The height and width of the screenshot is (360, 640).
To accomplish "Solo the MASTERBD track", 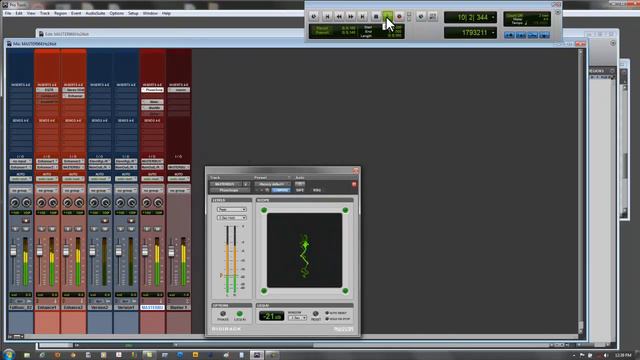I will tap(147, 229).
